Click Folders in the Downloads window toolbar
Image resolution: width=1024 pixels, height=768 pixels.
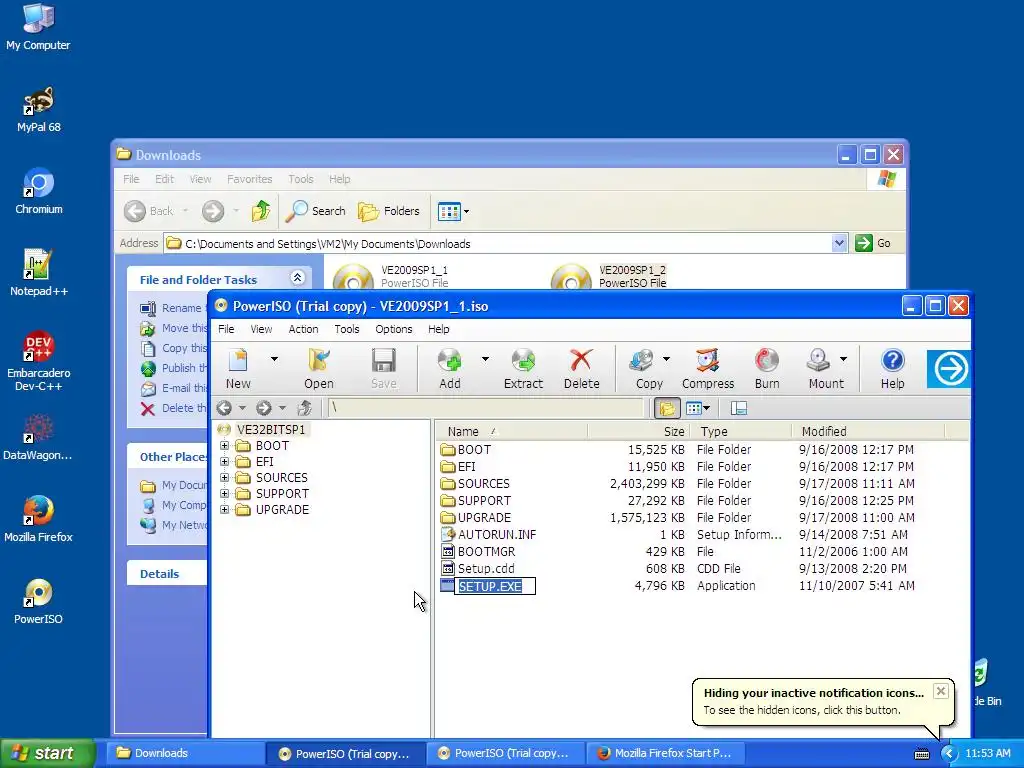(x=389, y=211)
